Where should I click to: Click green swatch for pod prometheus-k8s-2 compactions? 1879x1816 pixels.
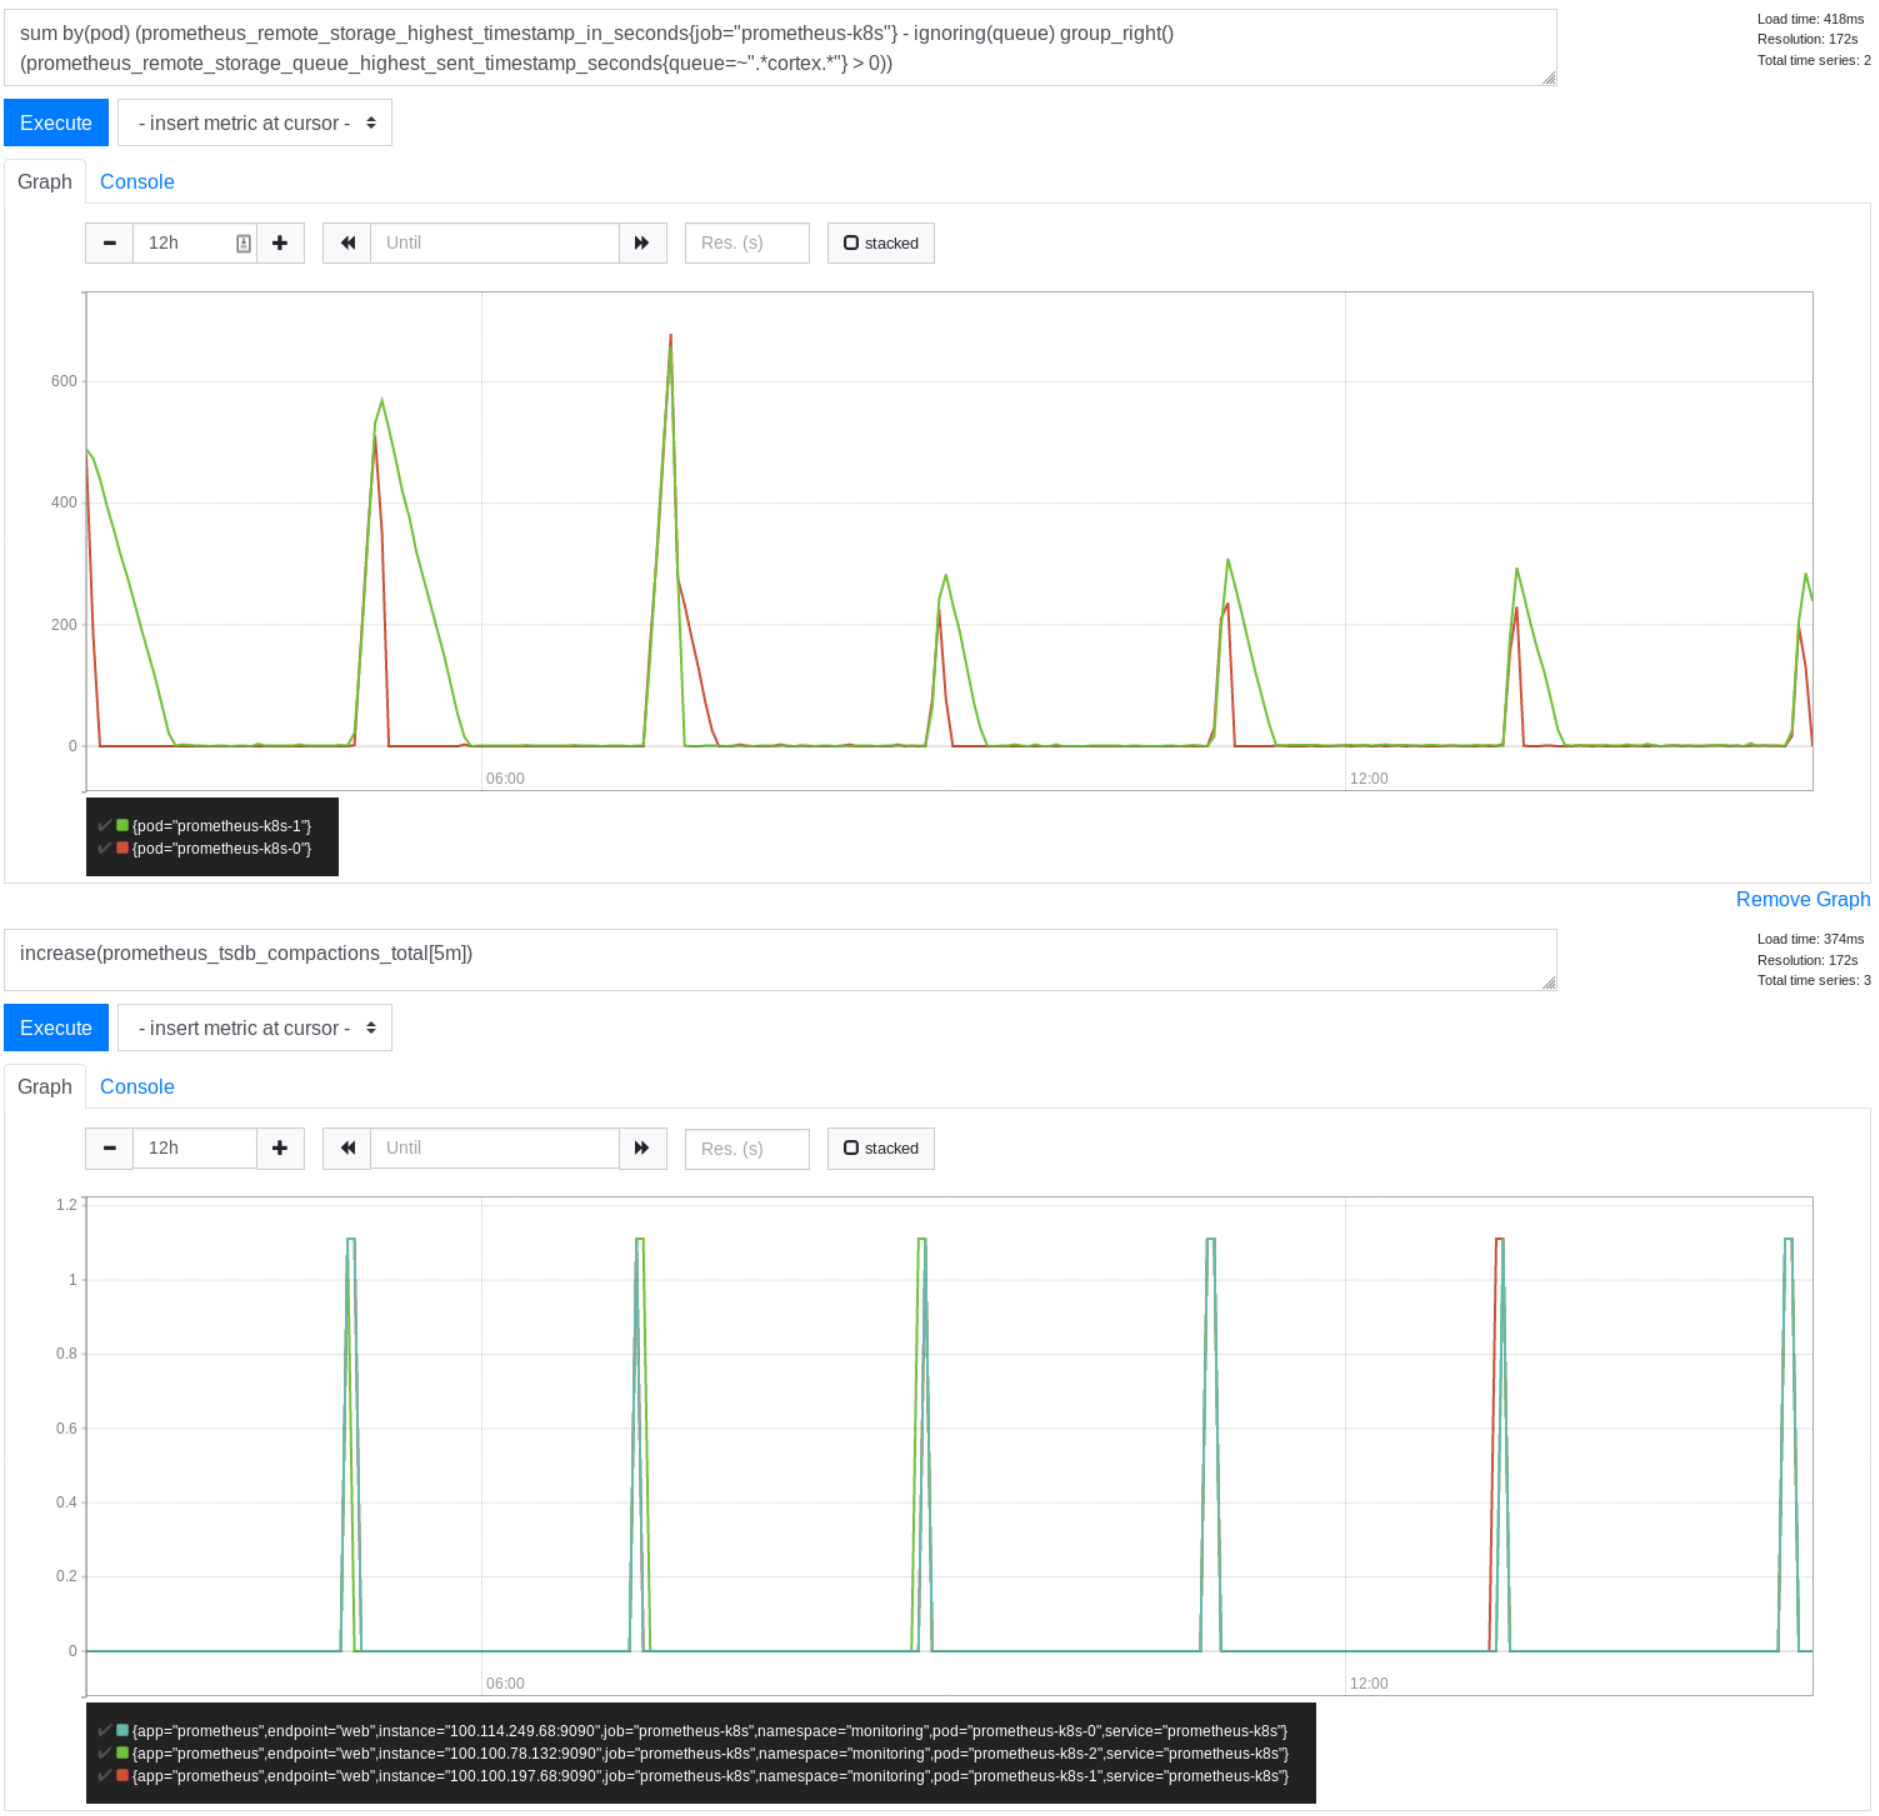pyautogui.click(x=122, y=1754)
